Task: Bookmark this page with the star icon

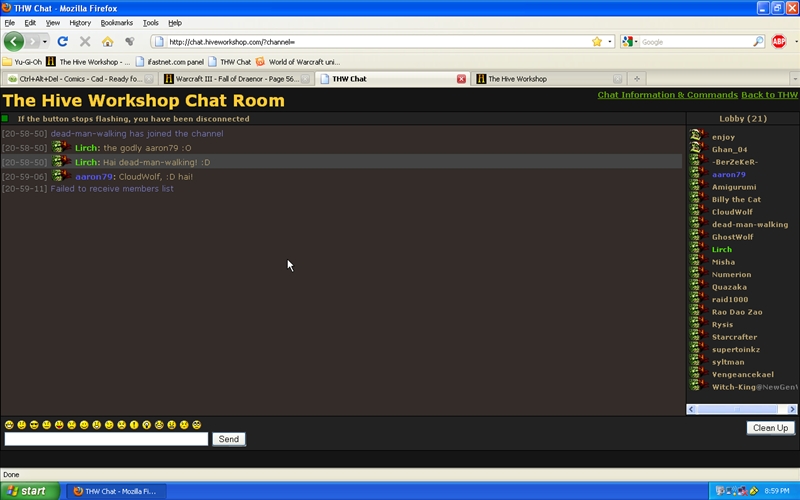Action: tap(597, 42)
